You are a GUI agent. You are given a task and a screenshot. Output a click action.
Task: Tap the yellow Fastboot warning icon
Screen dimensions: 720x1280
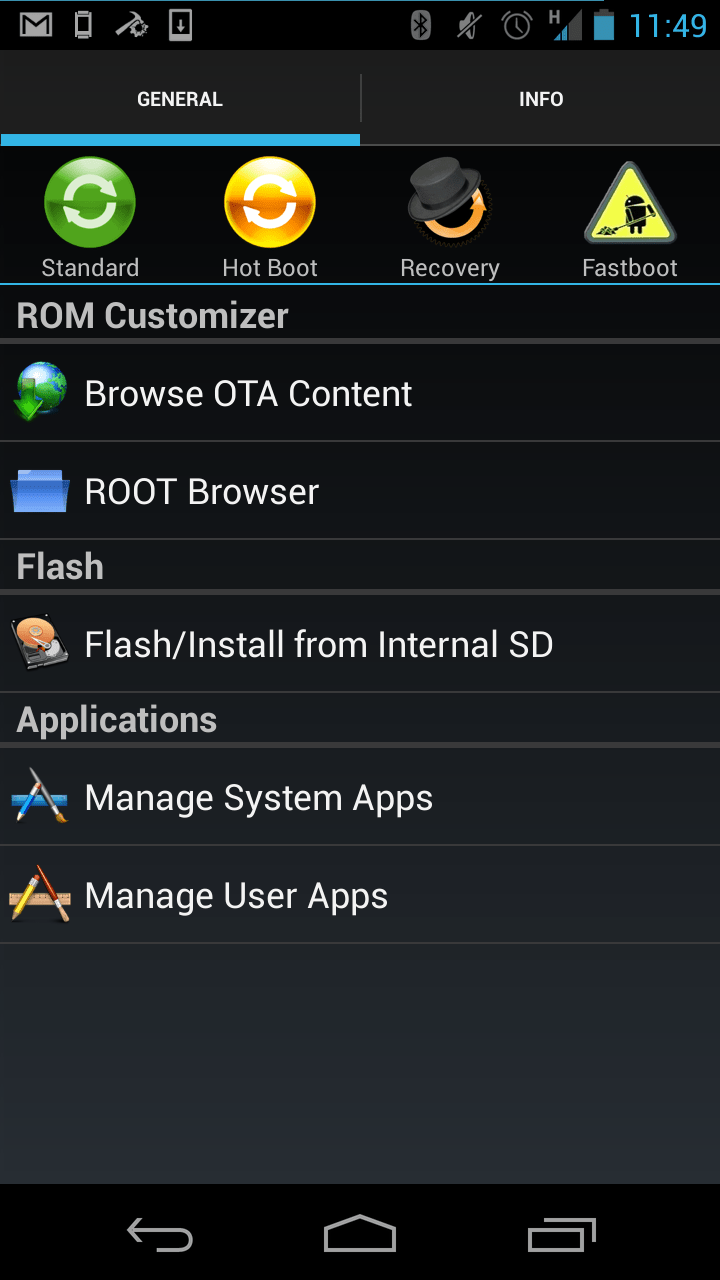coord(630,205)
